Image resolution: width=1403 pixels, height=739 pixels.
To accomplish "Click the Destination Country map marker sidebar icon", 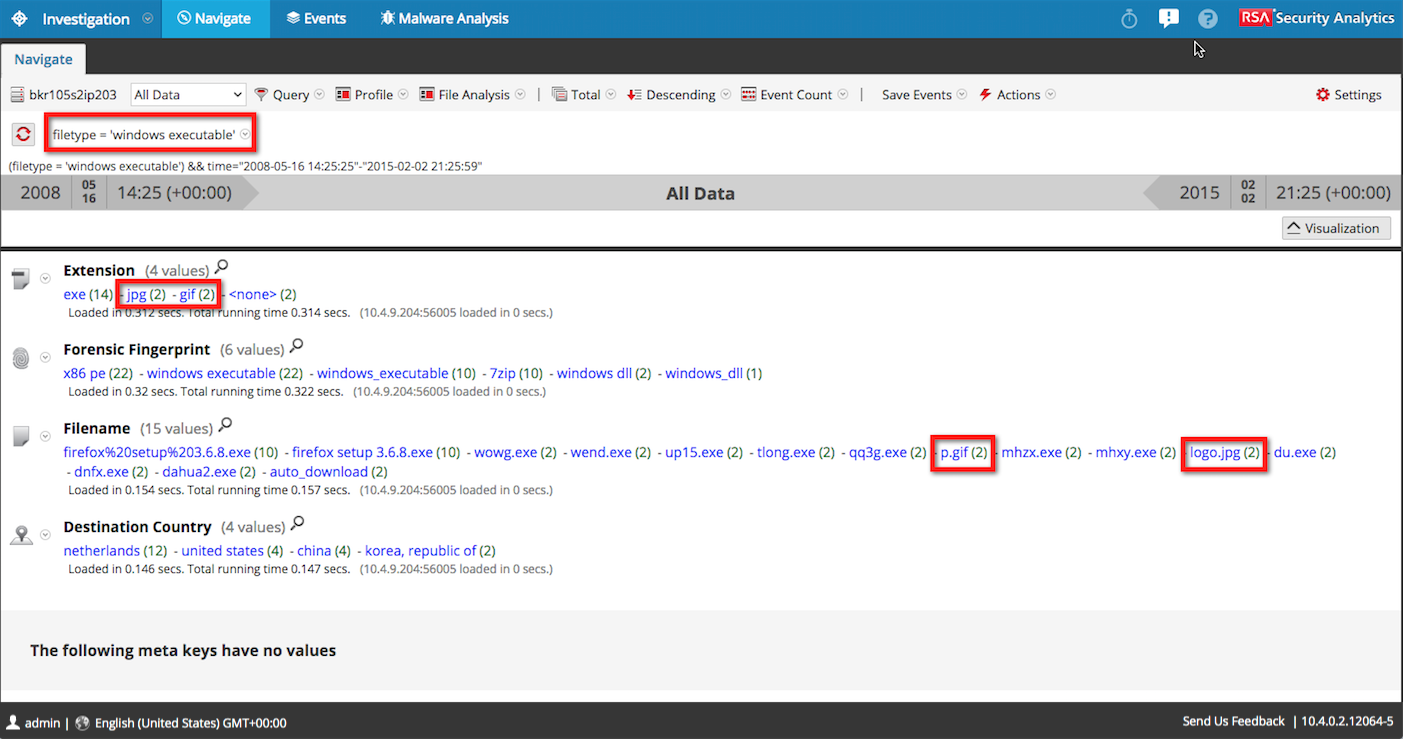I will tap(21, 534).
